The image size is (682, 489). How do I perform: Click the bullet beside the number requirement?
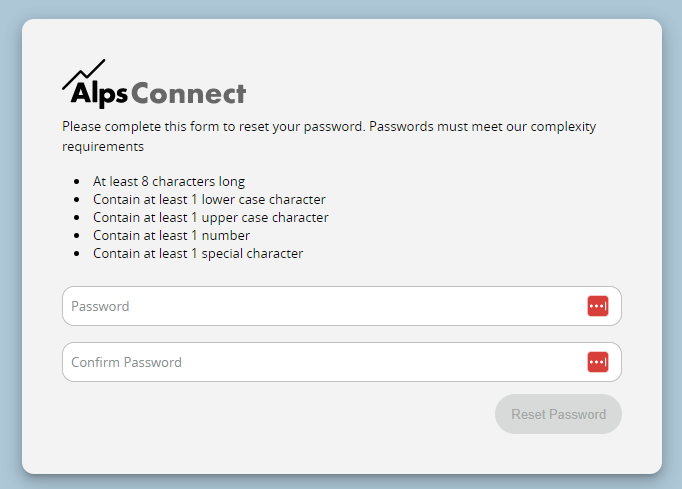77,237
